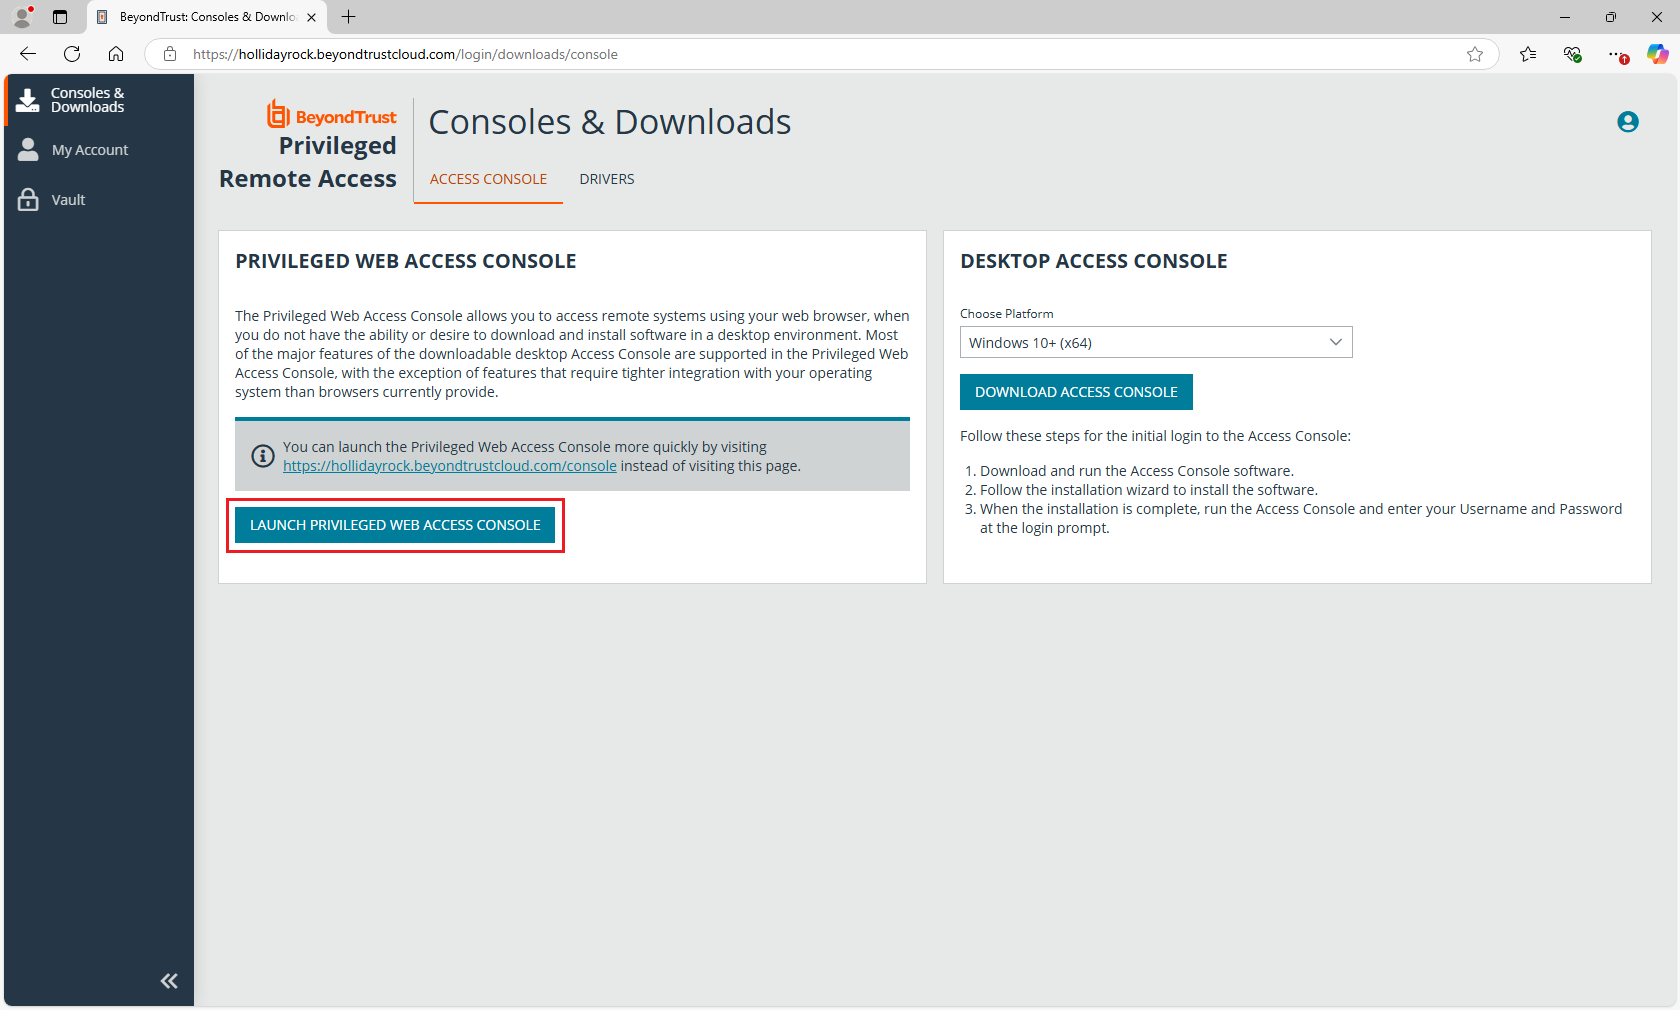Click step 'Follow the installation wizard'

point(1149,490)
